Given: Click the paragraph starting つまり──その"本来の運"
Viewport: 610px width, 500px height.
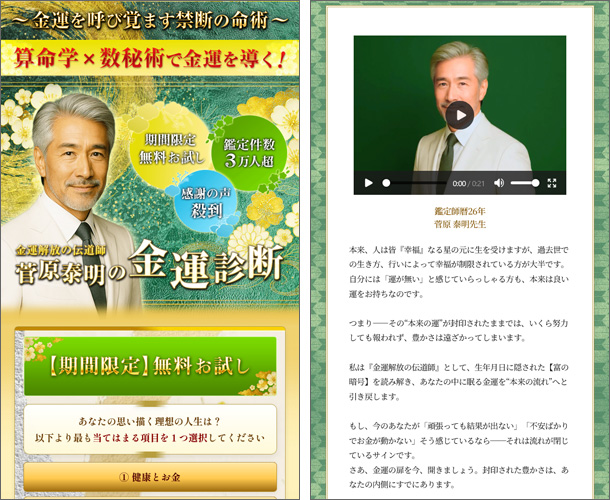Looking at the screenshot, I should click(x=459, y=330).
